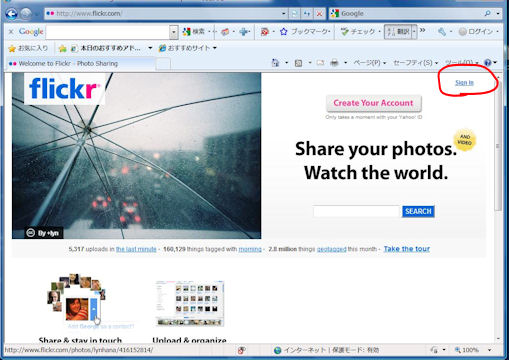The width and height of the screenshot is (509, 360).
Task: Click the Flickr search text field
Action: click(356, 211)
